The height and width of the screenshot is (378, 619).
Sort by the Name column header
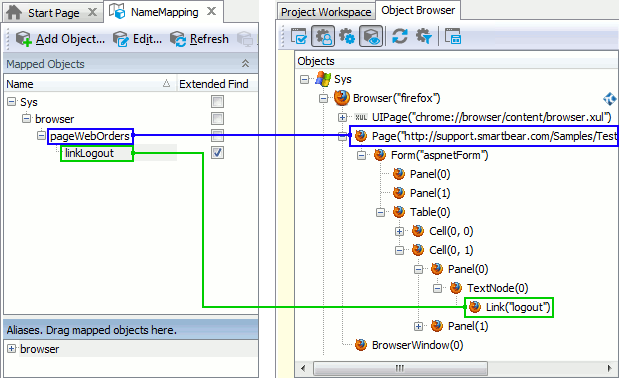[x=90, y=84]
